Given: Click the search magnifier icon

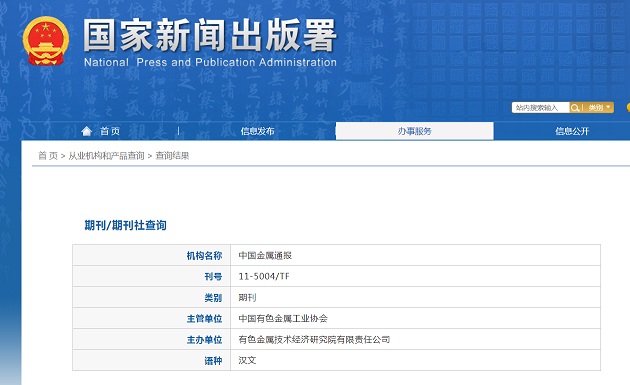Looking at the screenshot, I should click(575, 108).
